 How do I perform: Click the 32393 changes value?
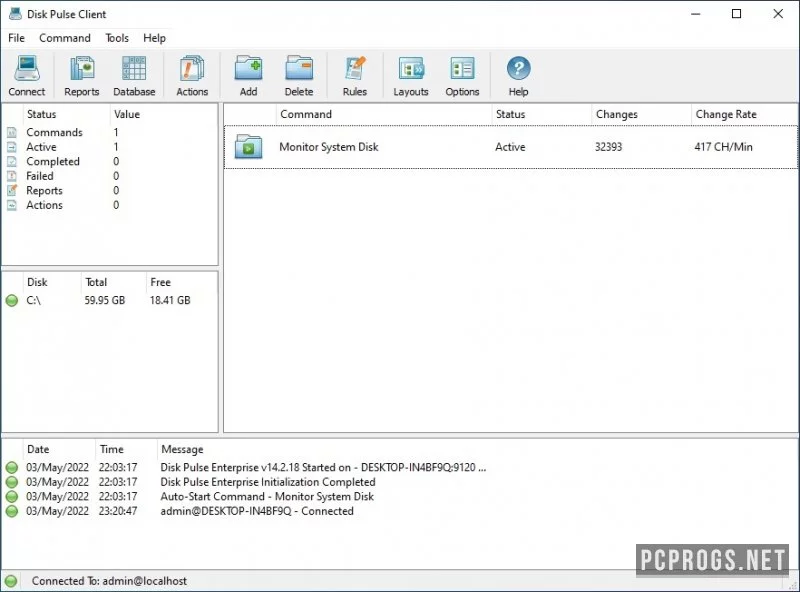coord(608,147)
